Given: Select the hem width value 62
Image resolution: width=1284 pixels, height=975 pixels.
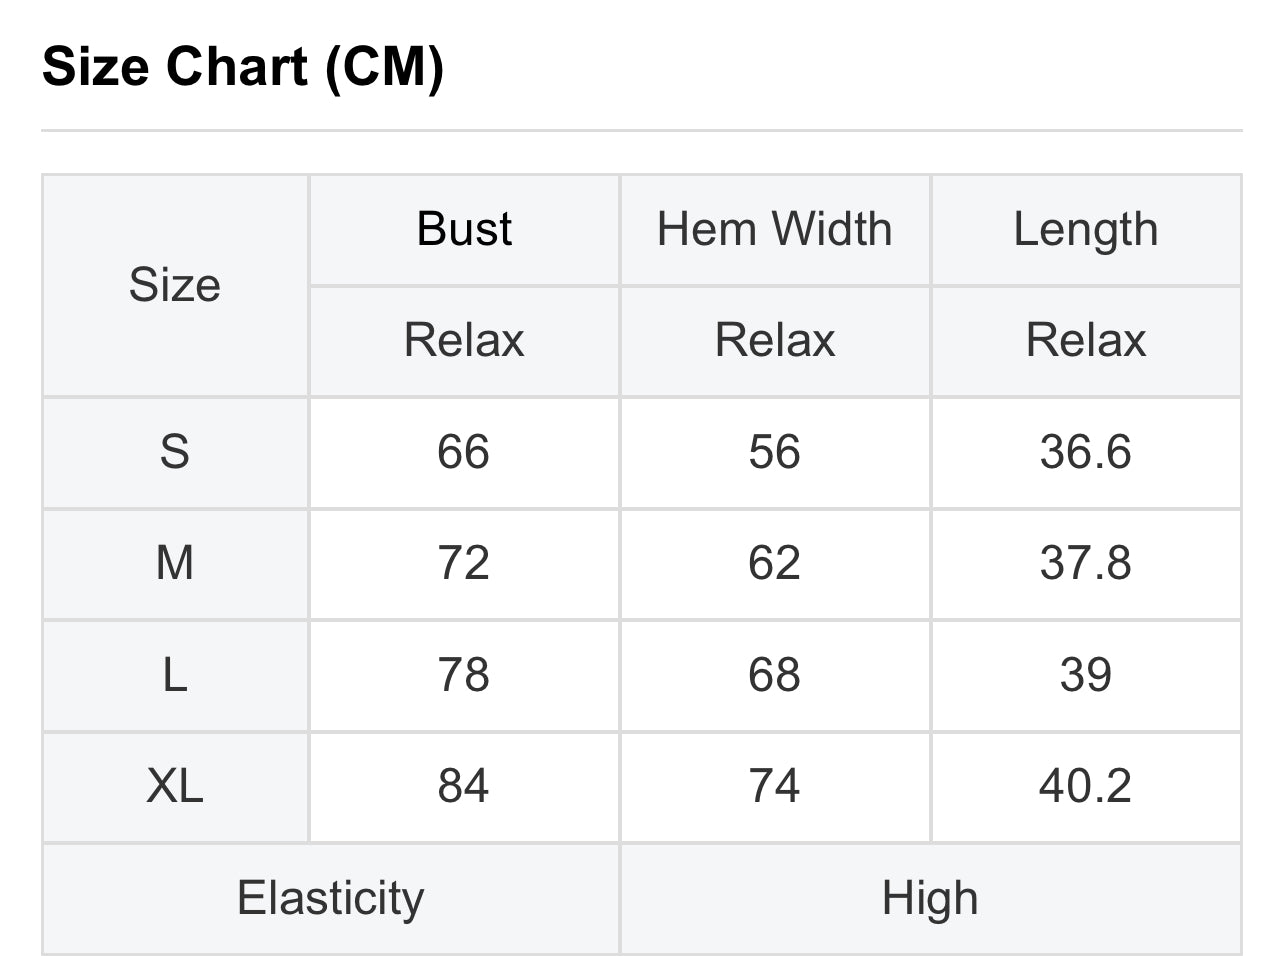Looking at the screenshot, I should pos(774,563).
